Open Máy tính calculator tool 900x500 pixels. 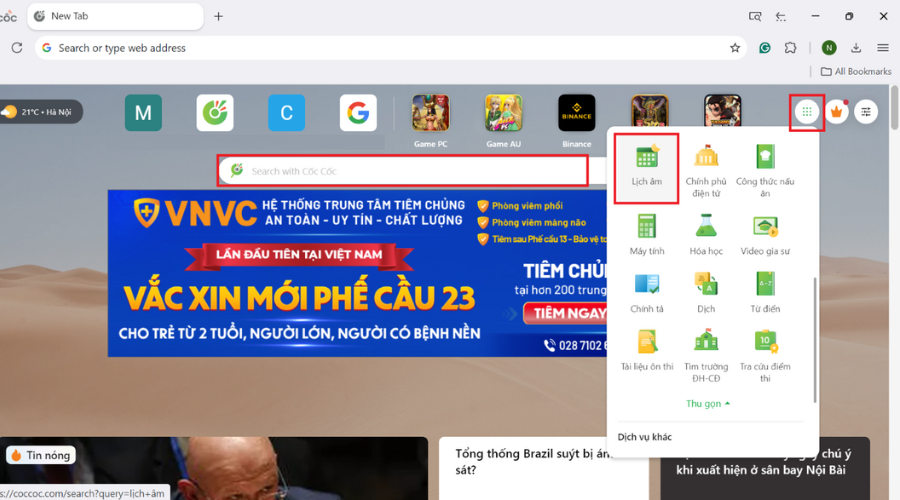(646, 234)
